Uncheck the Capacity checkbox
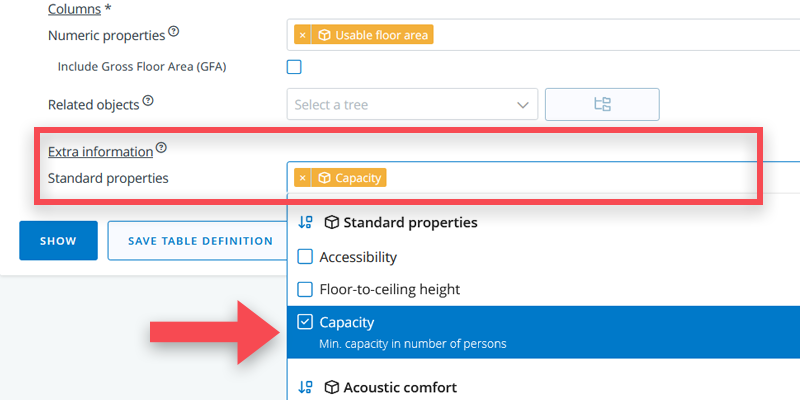 coord(306,322)
